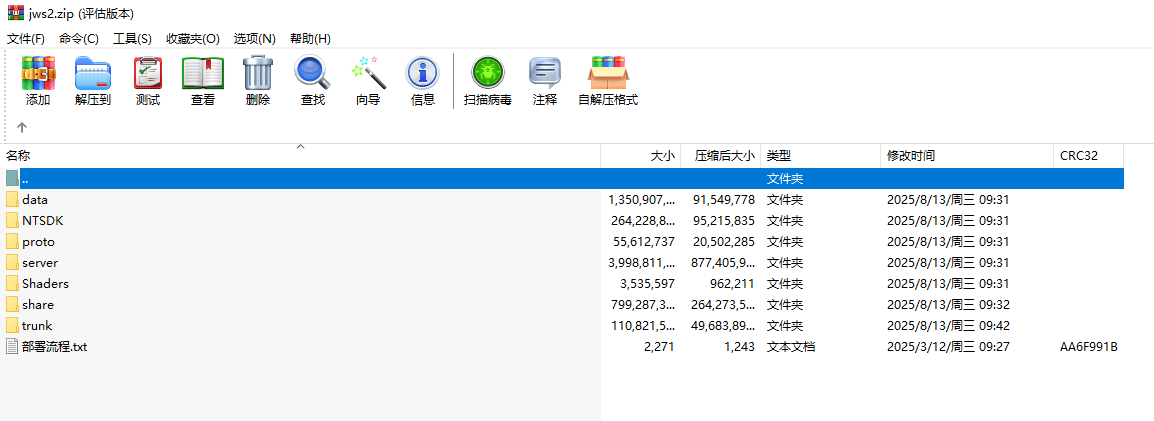Run the 测试 (Test) archive tool
This screenshot has height=421, width=1154.
pos(148,80)
